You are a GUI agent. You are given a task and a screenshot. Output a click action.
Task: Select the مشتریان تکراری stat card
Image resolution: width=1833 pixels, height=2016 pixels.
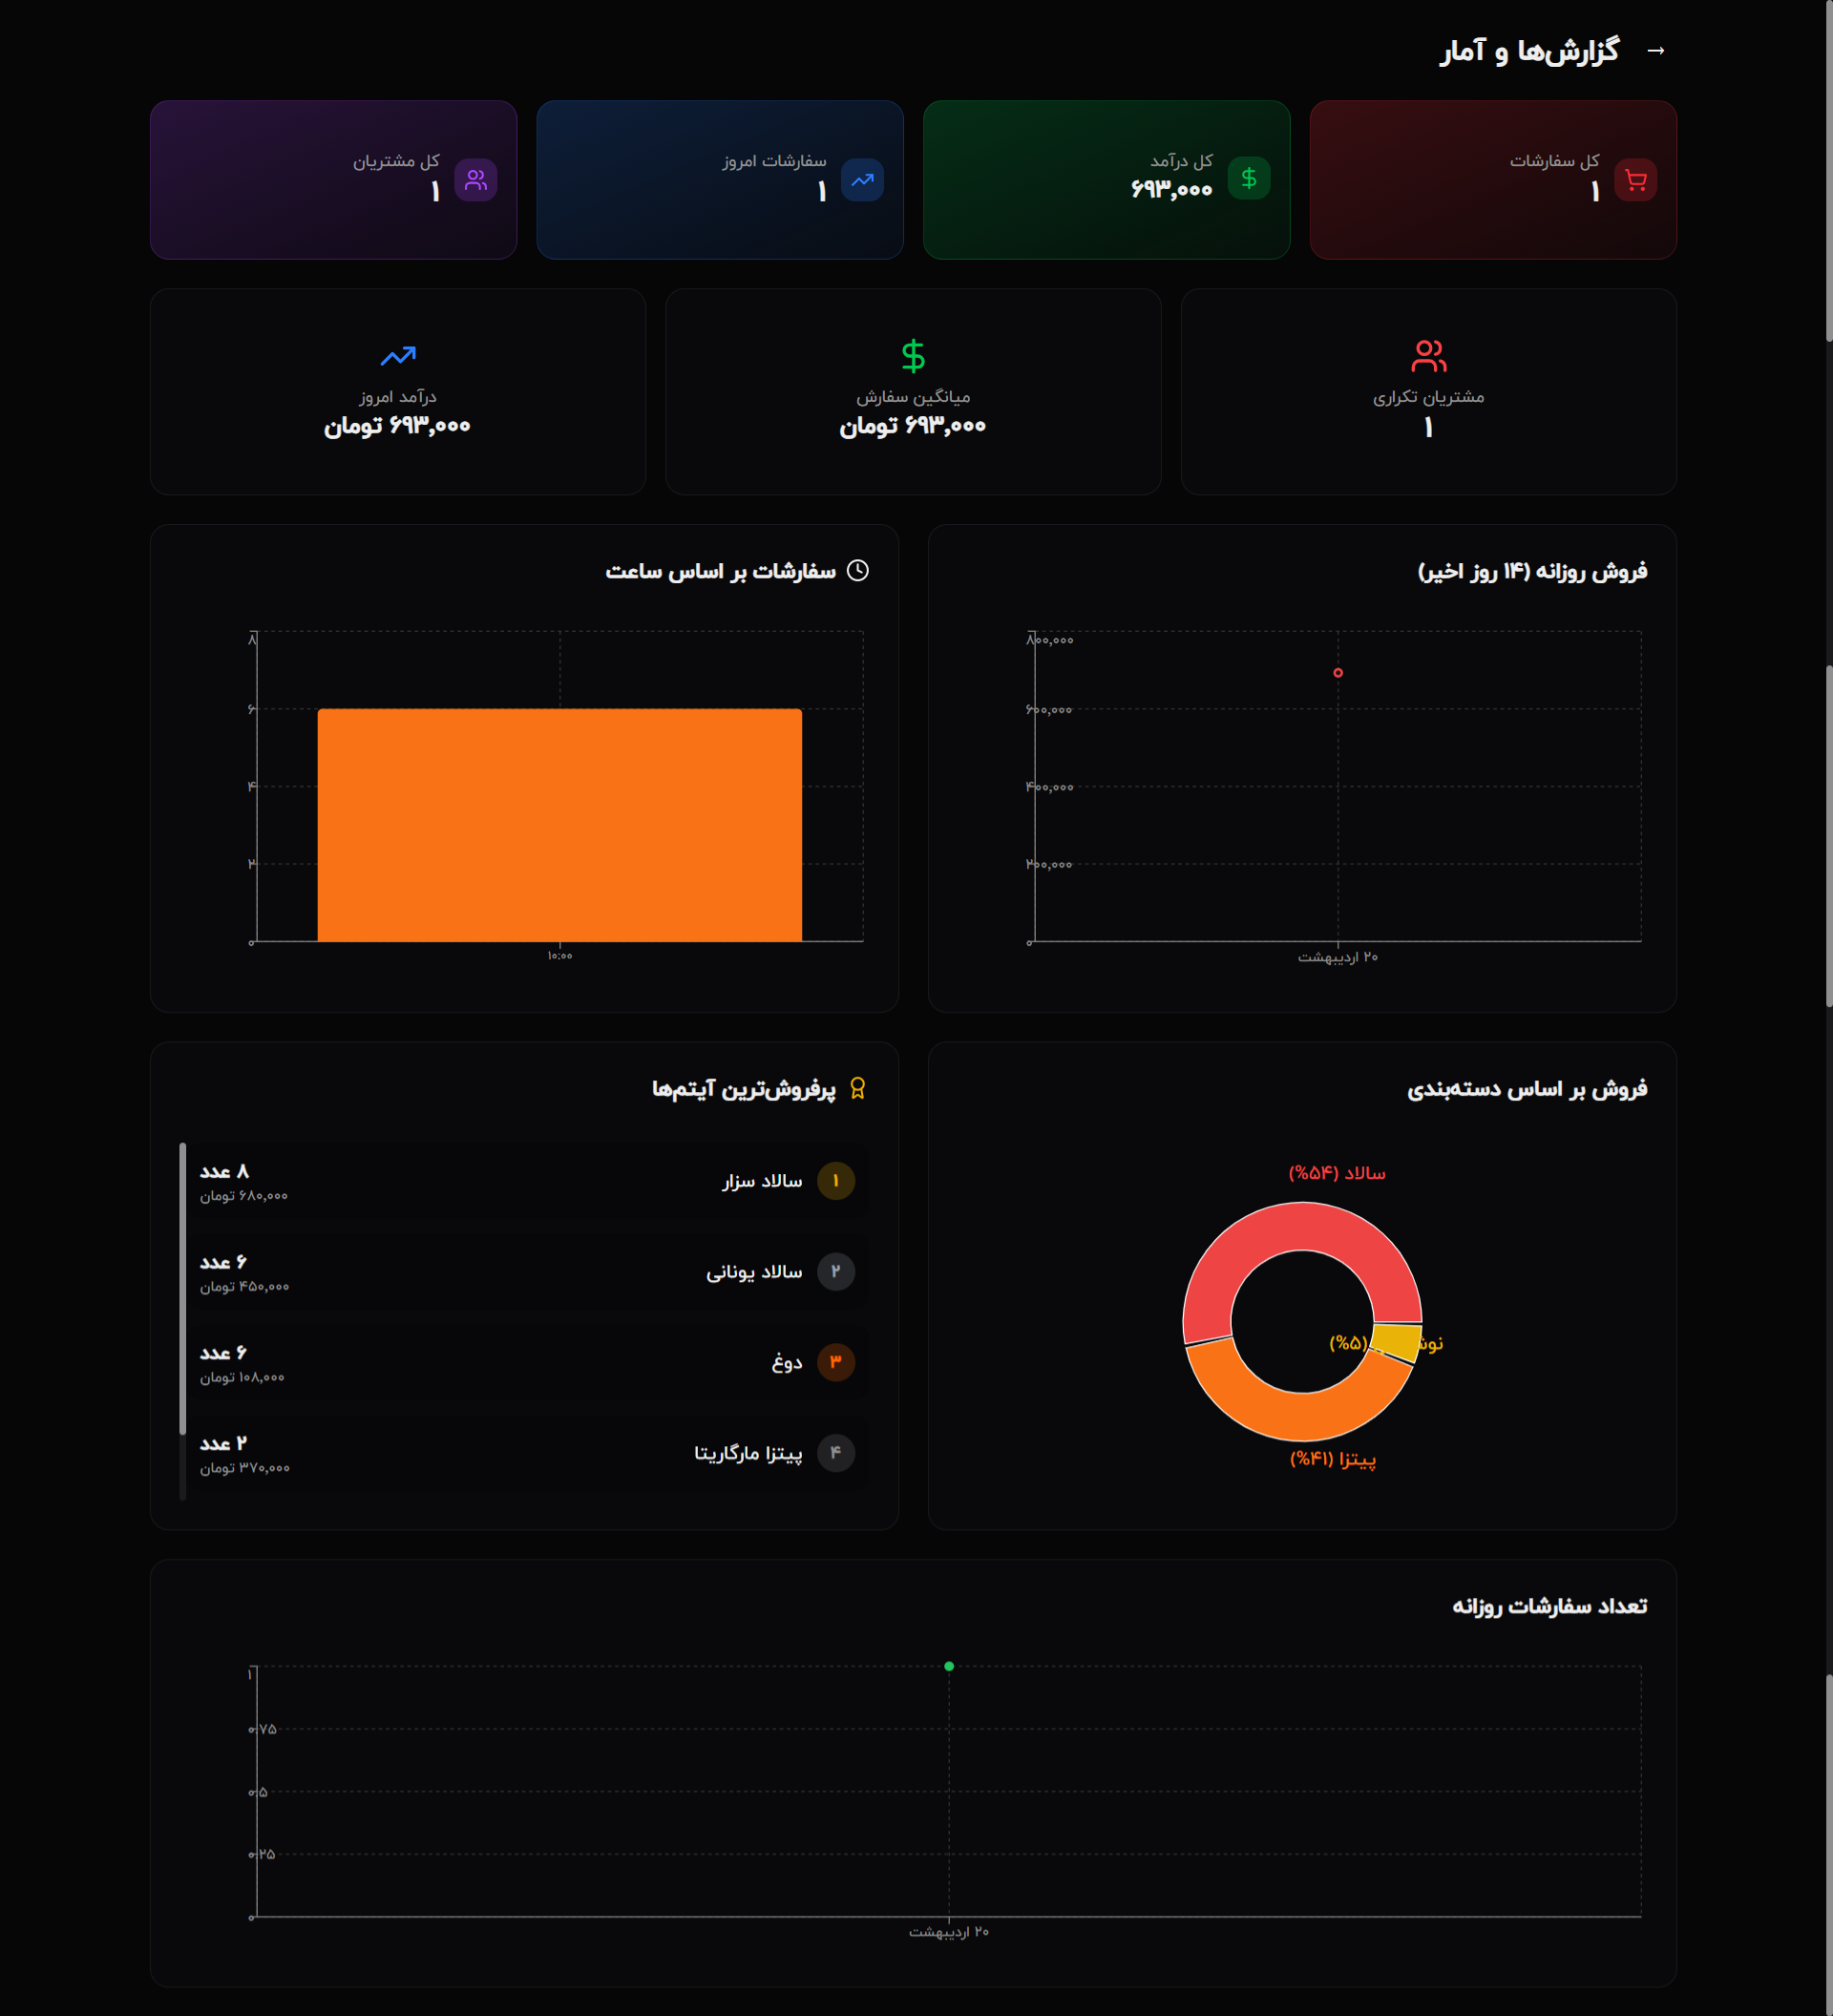click(1428, 392)
